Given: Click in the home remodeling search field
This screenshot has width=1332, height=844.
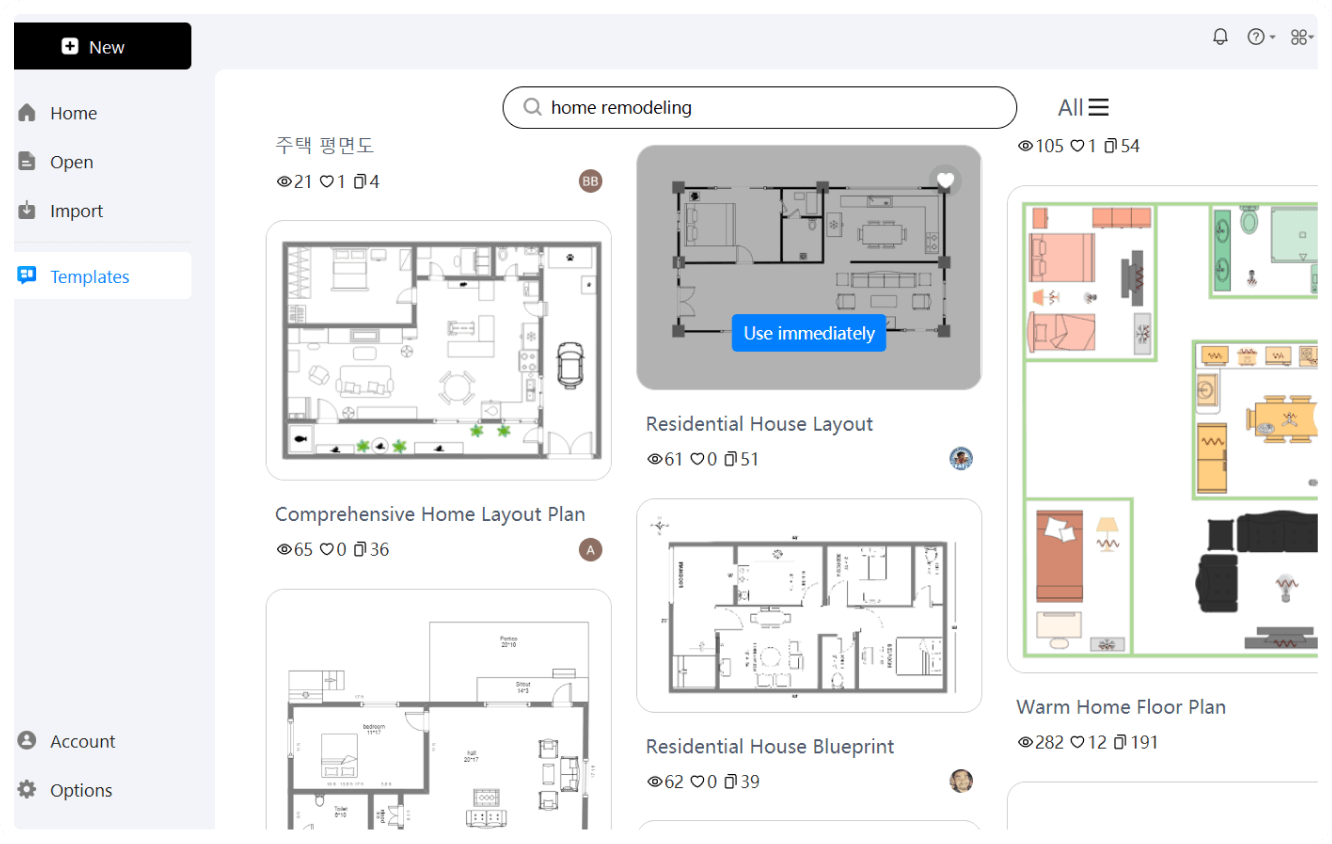Looking at the screenshot, I should 759,107.
